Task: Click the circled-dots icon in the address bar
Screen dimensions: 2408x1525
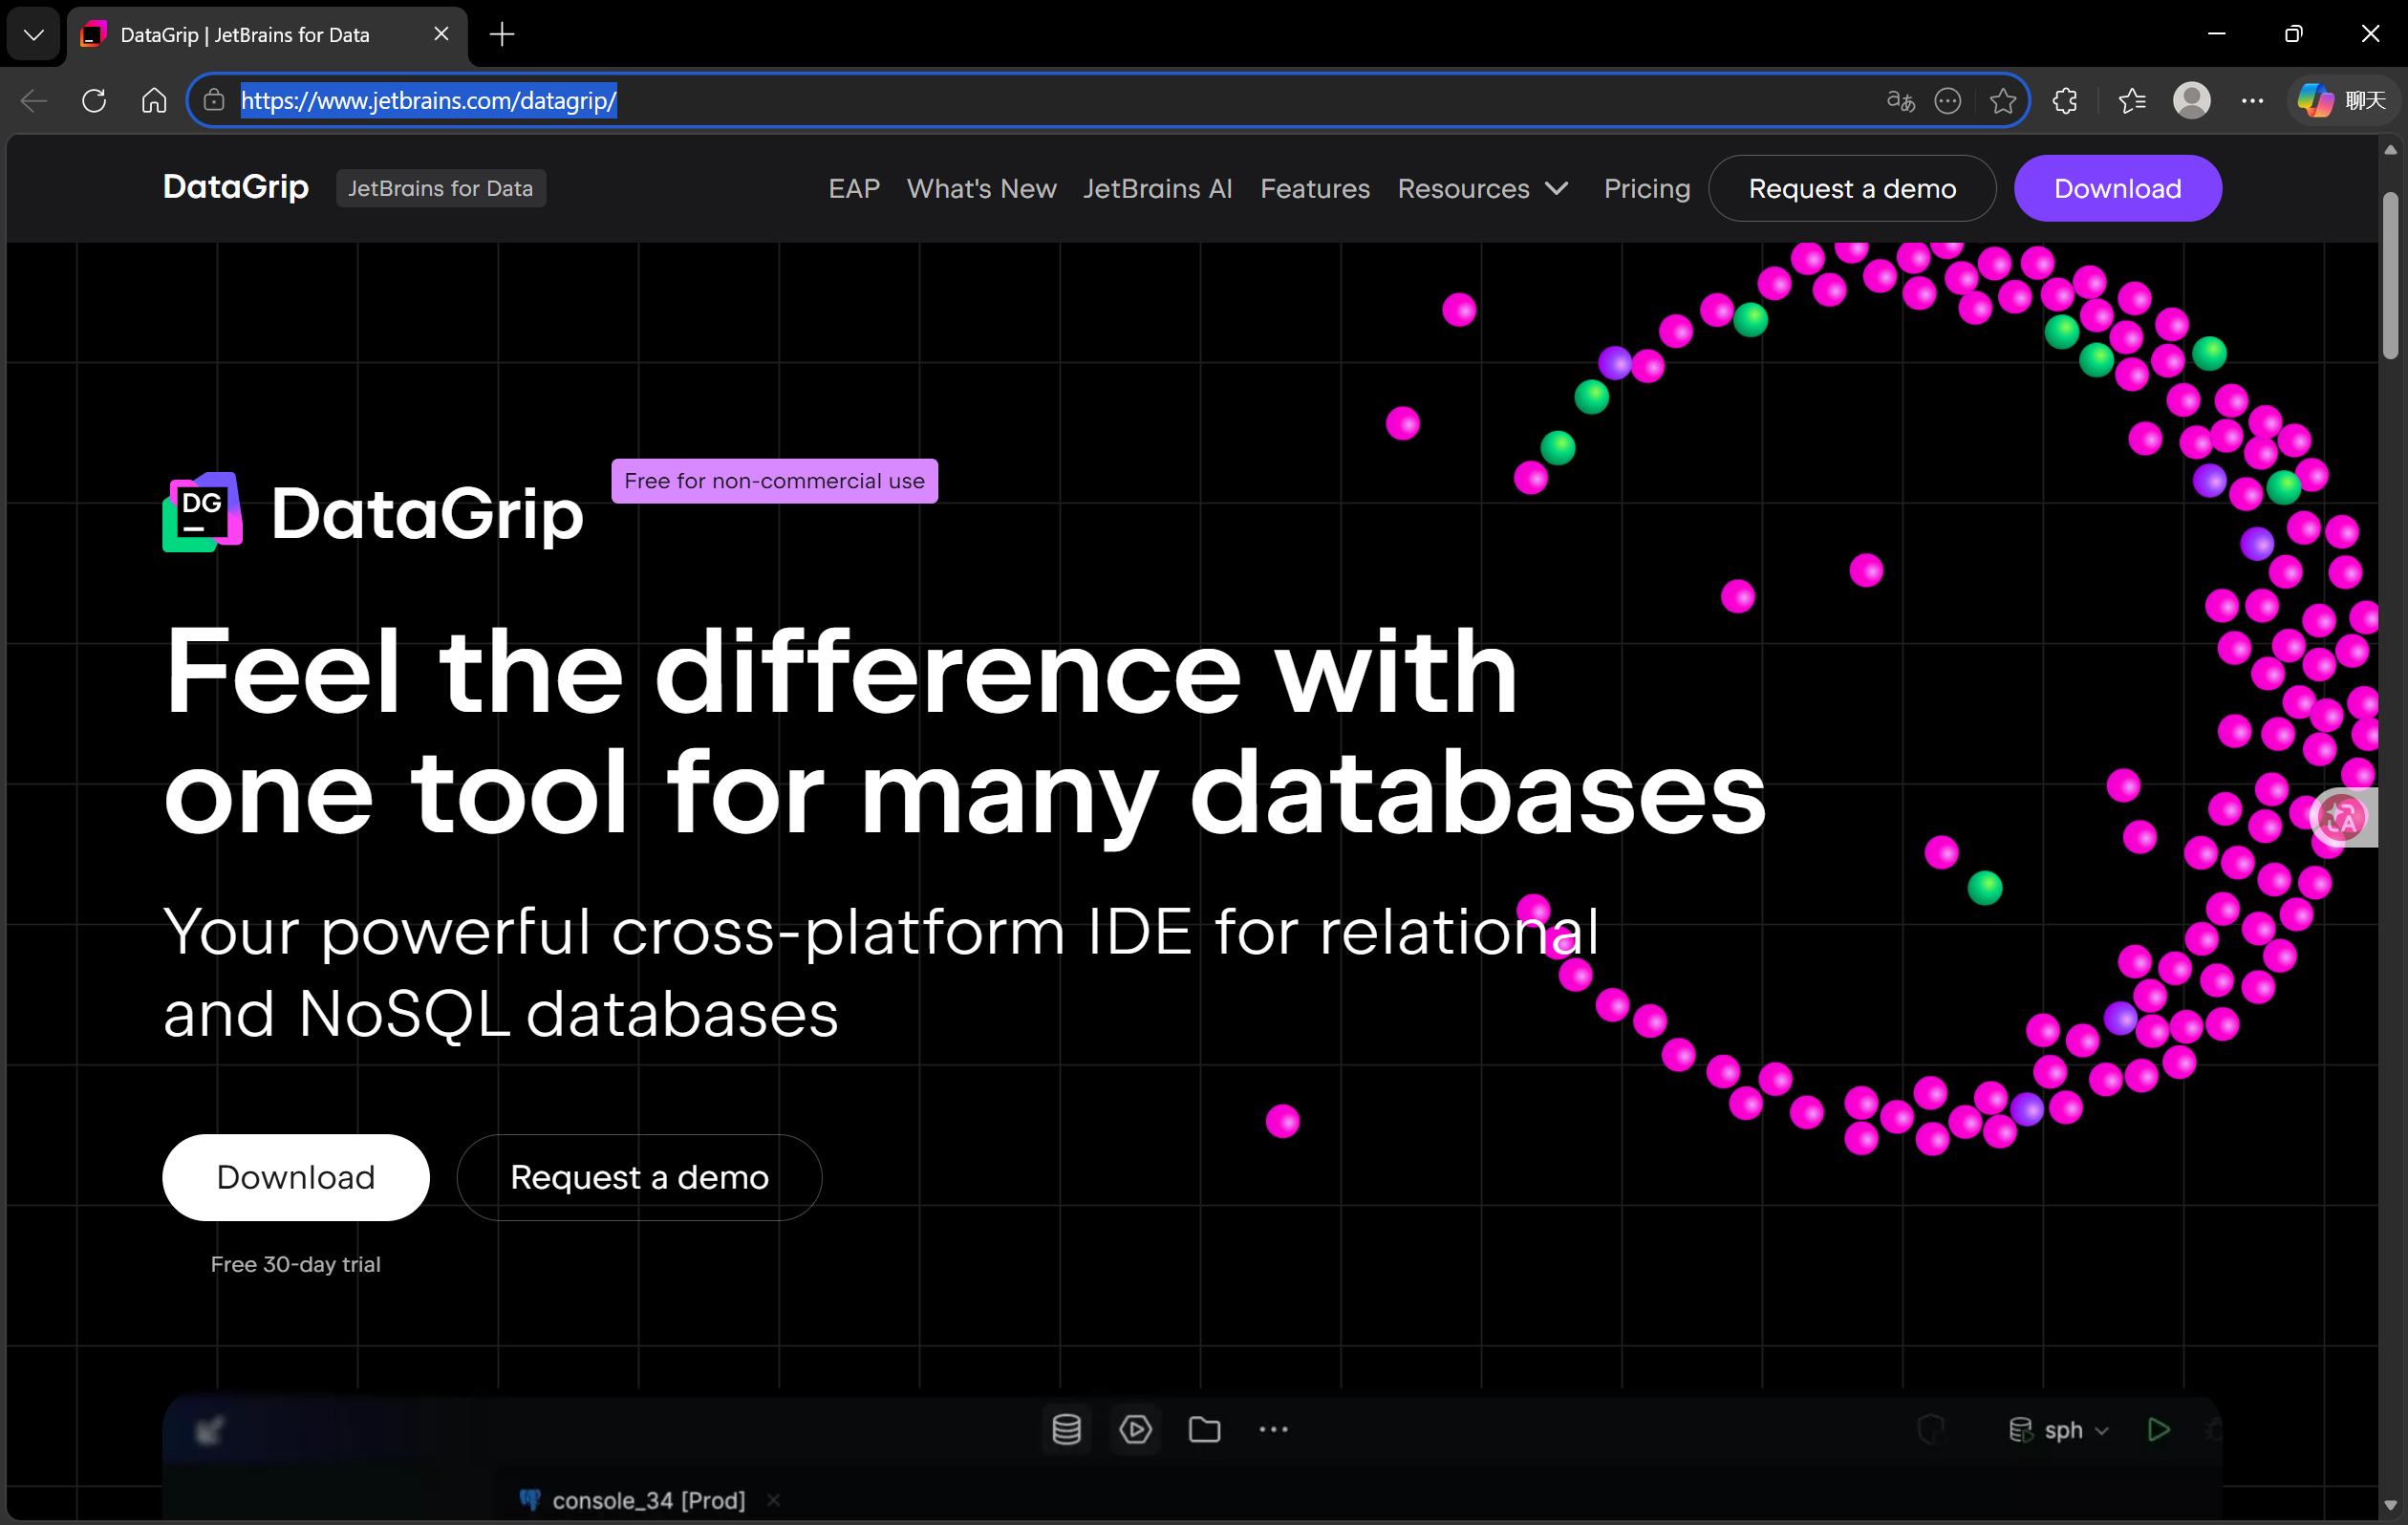Action: point(1948,100)
